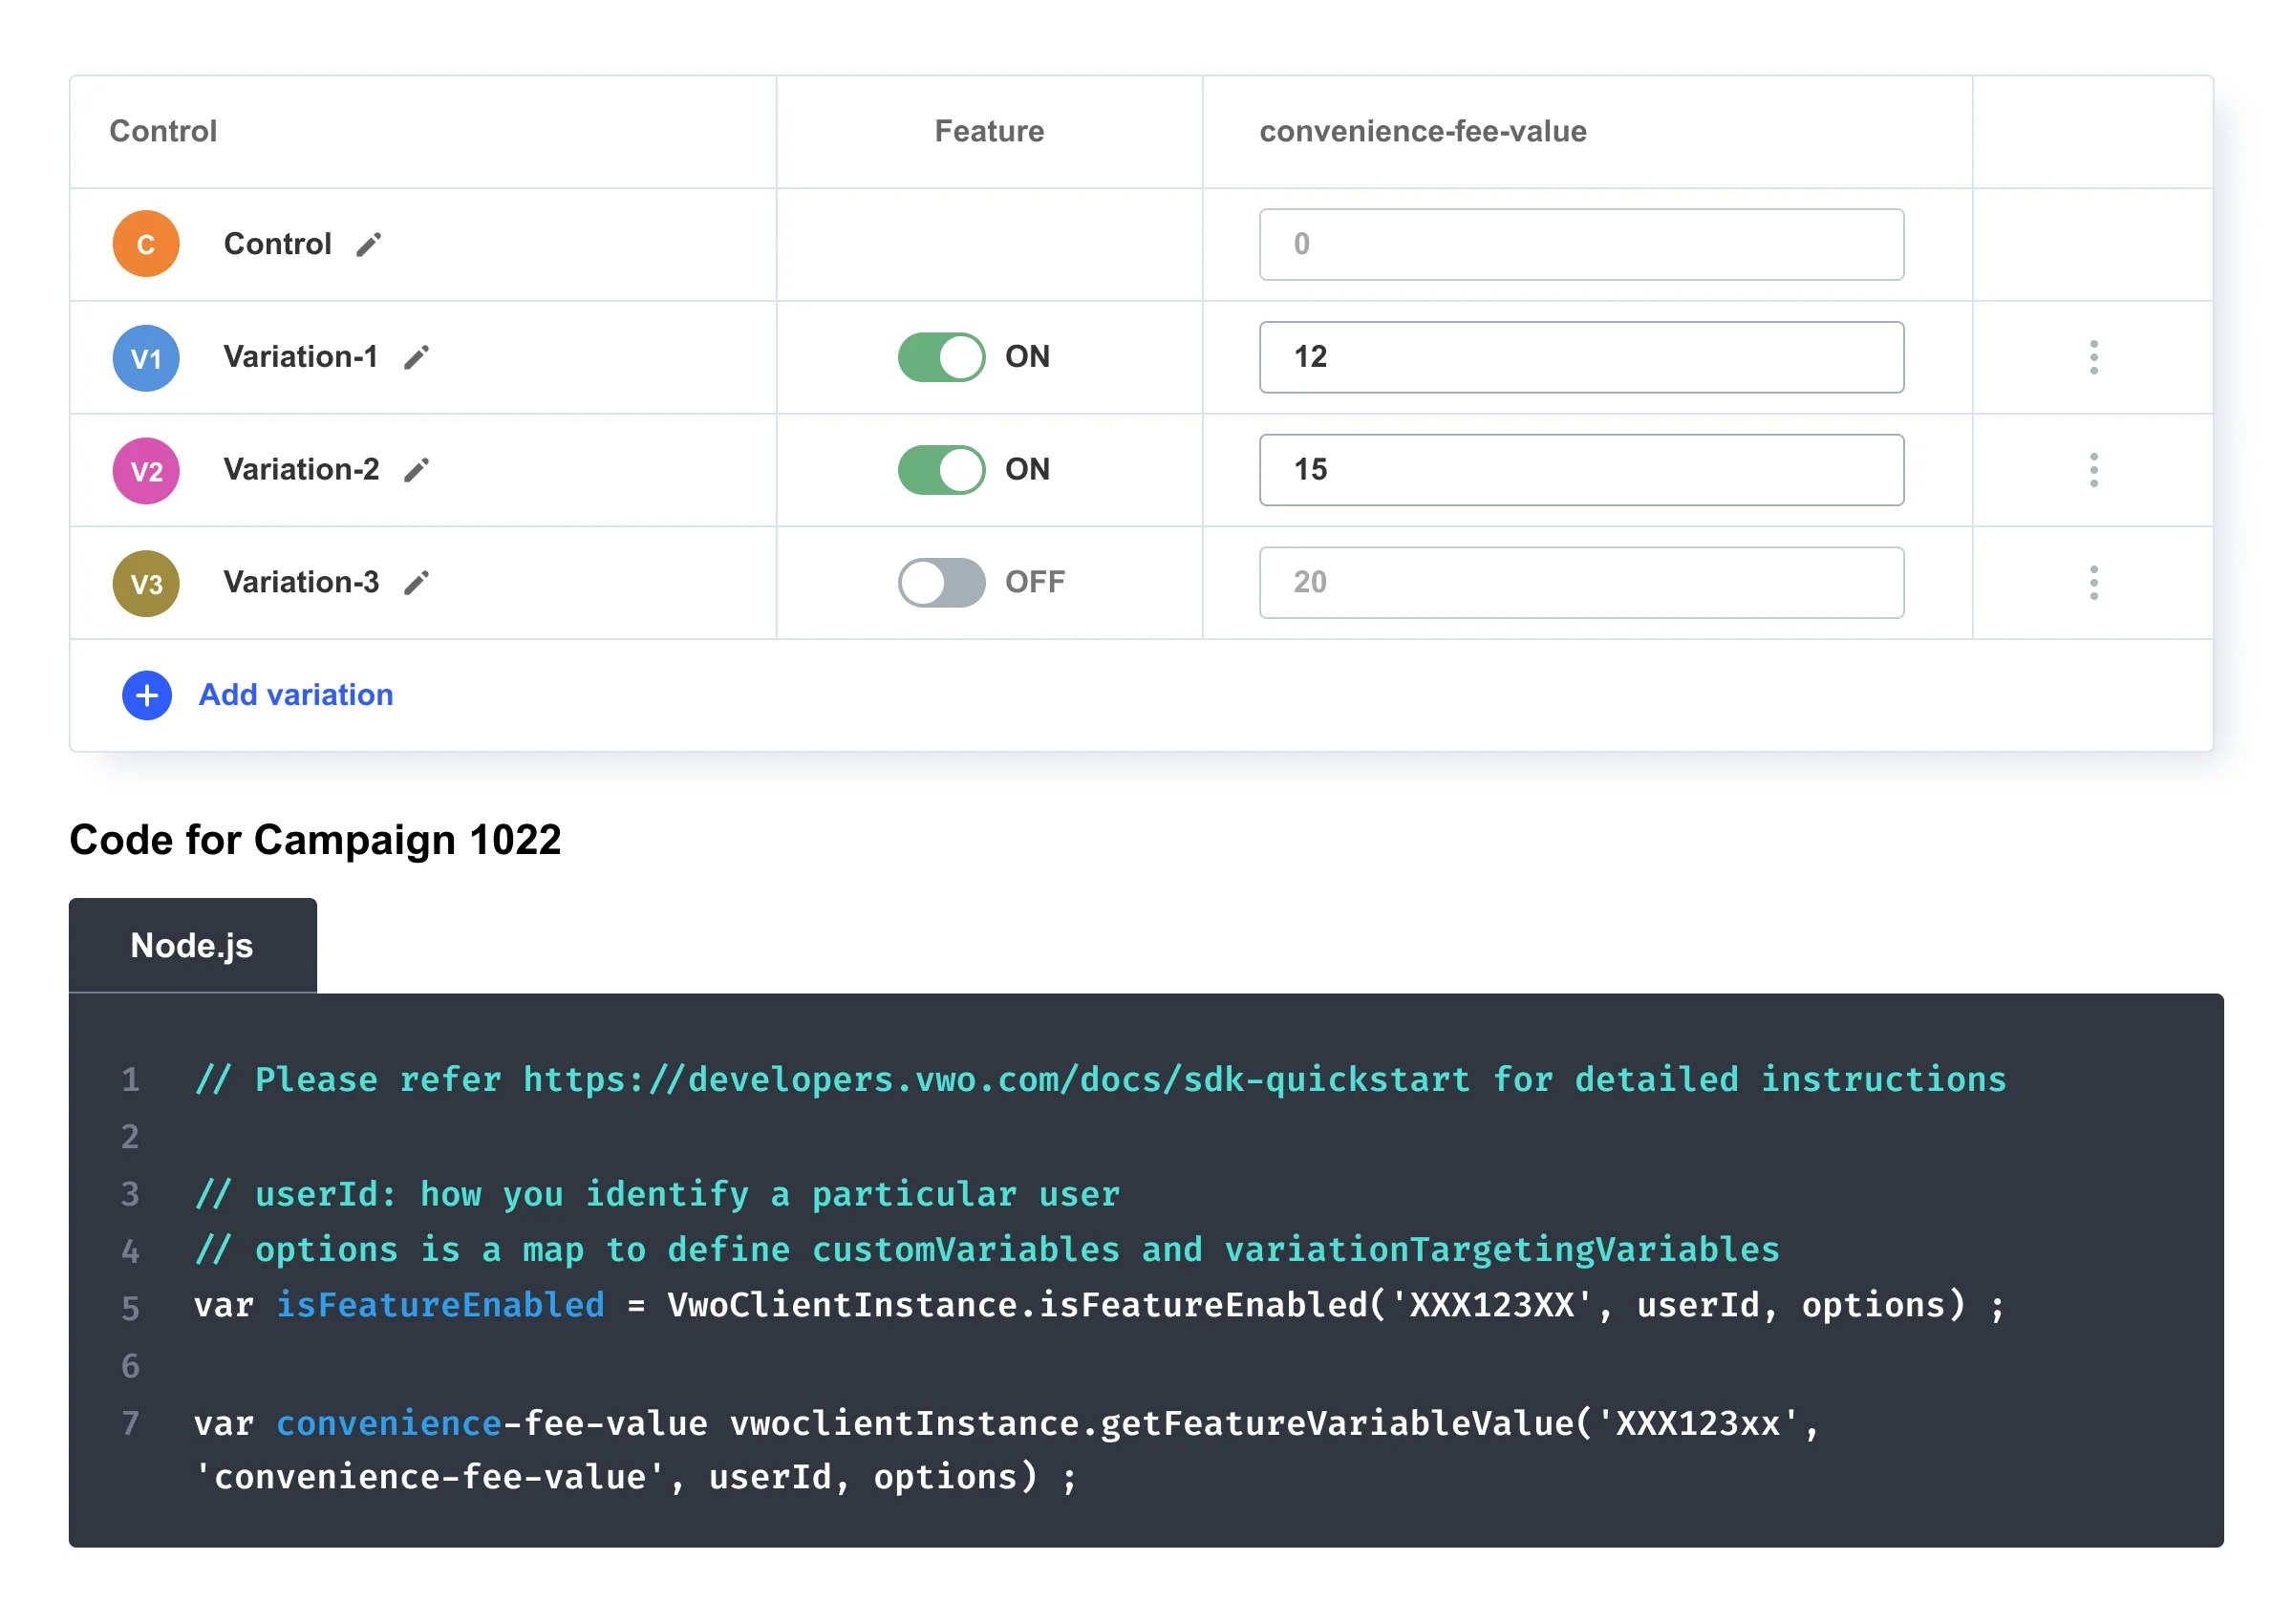This screenshot has width=2293, height=1624.
Task: Click the pencil icon beside Variation-2
Action: [x=416, y=470]
